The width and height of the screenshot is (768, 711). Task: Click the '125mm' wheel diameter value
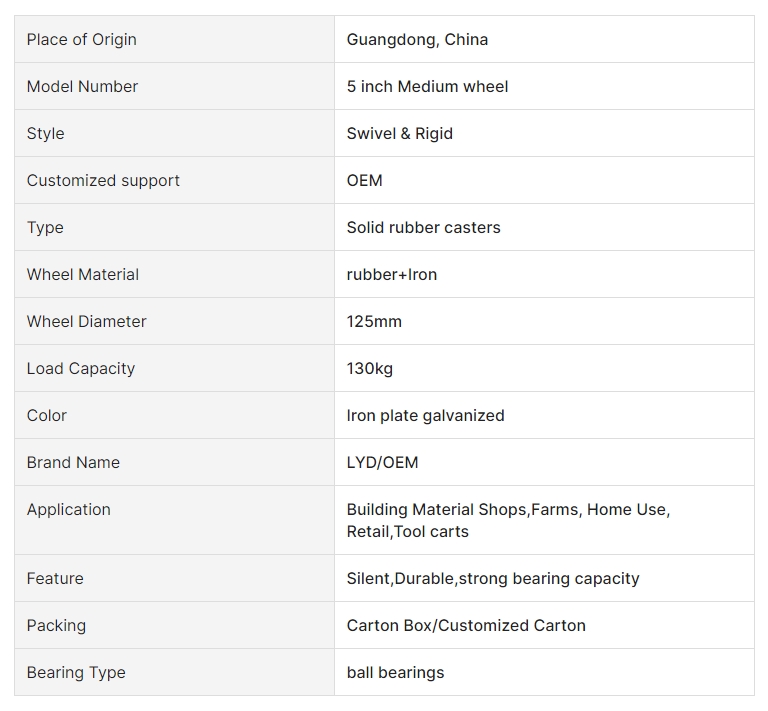[x=374, y=321]
